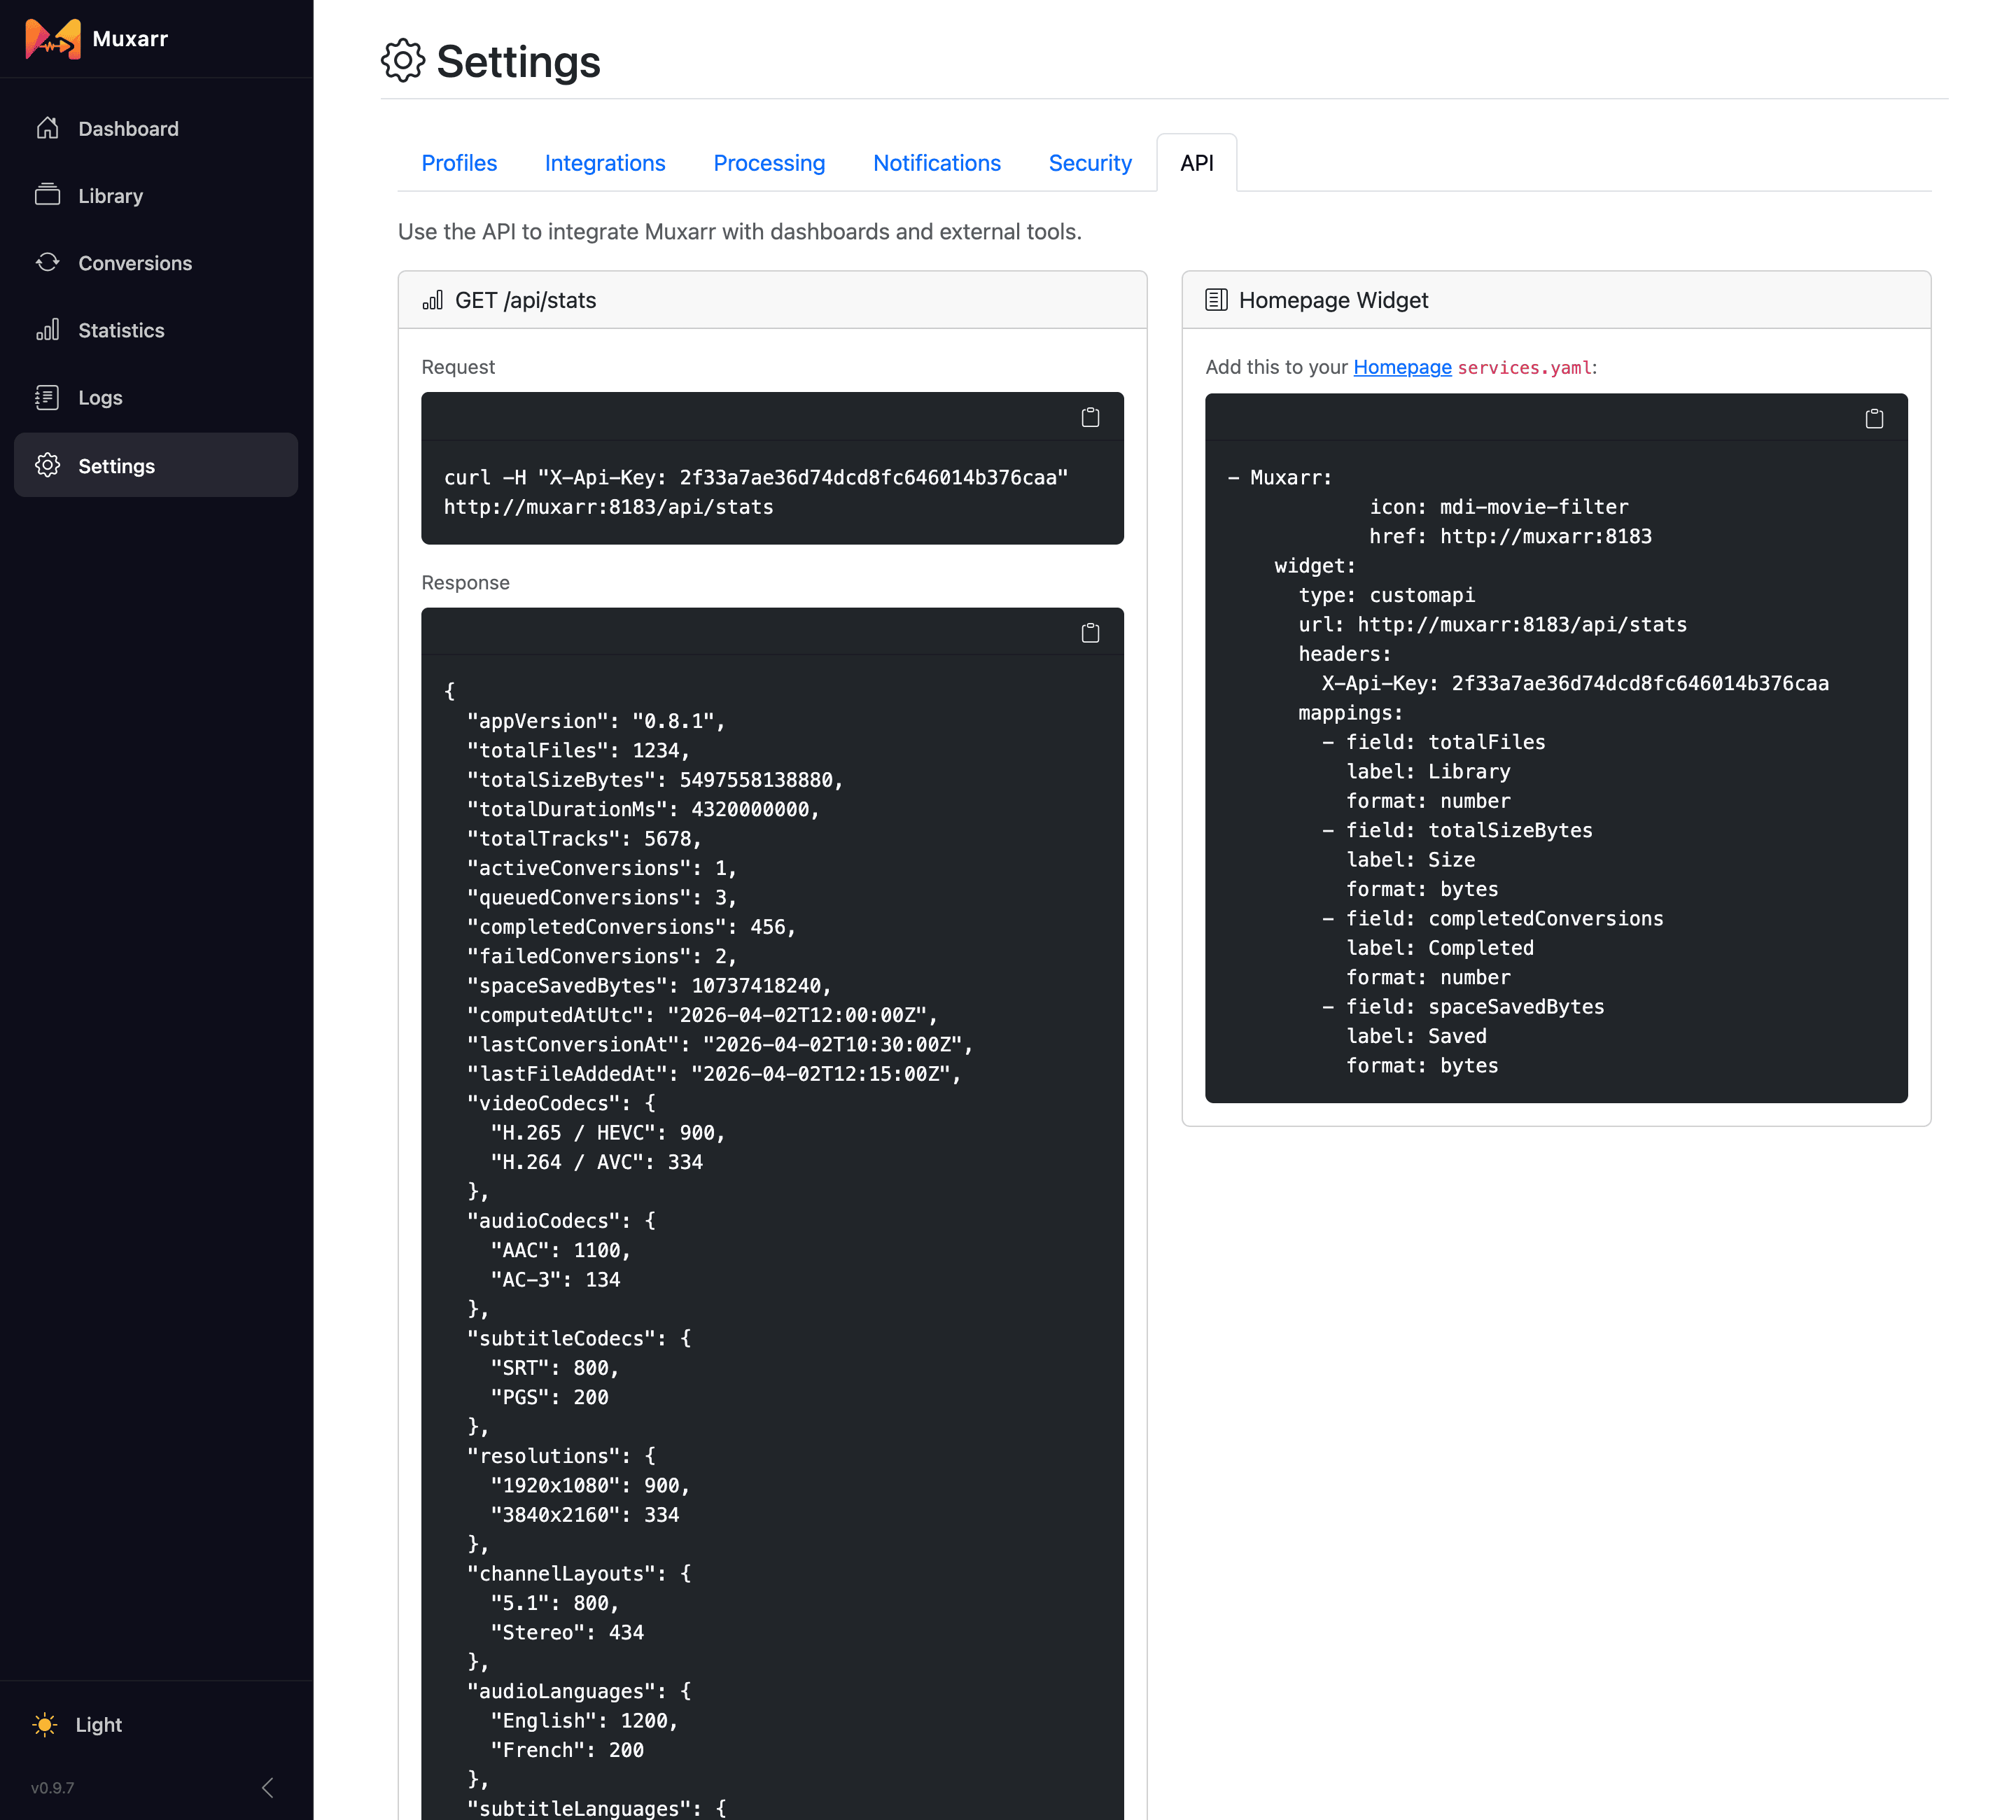Screen dimensions: 2016x1820
Task: Click the API description sentence
Action: pyautogui.click(x=739, y=231)
